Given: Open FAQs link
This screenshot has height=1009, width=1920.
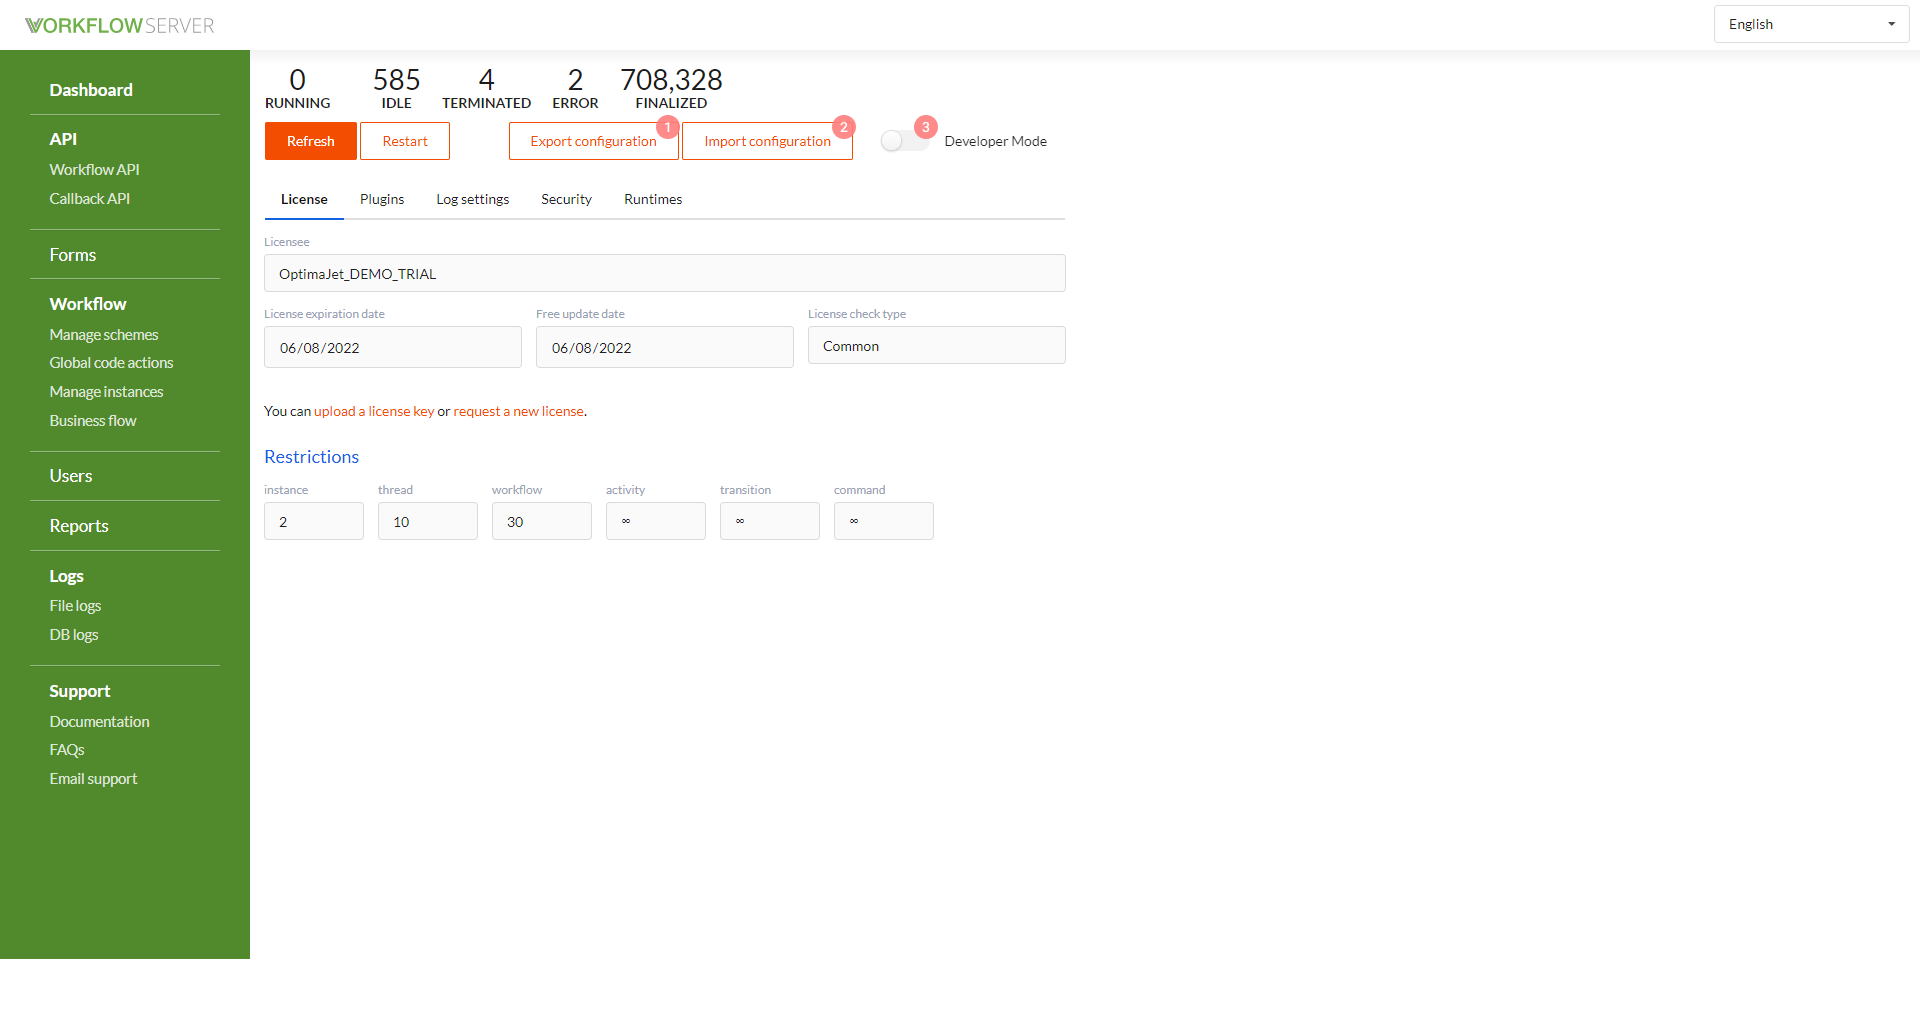Looking at the screenshot, I should click(67, 750).
